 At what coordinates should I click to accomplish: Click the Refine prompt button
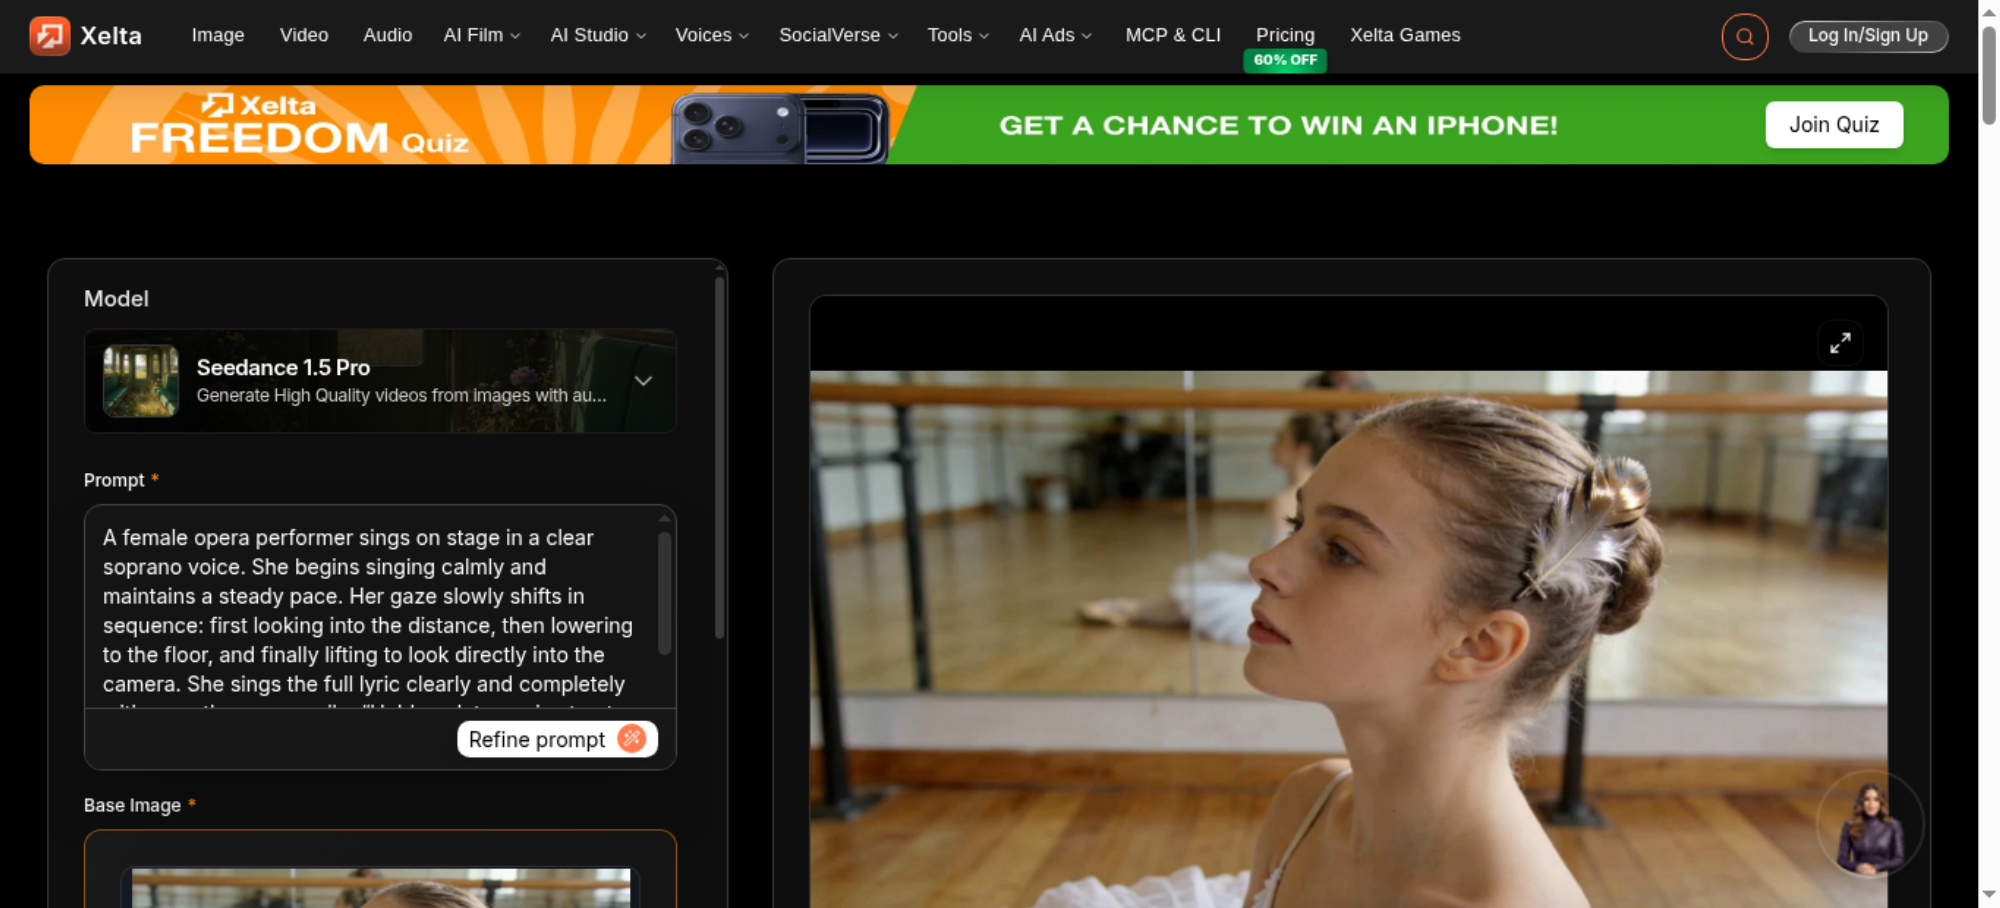coord(557,739)
